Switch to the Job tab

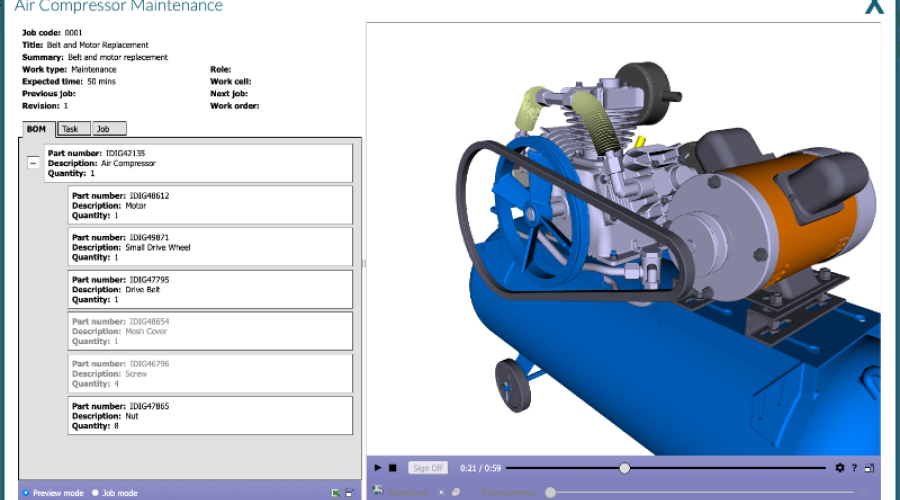point(107,129)
